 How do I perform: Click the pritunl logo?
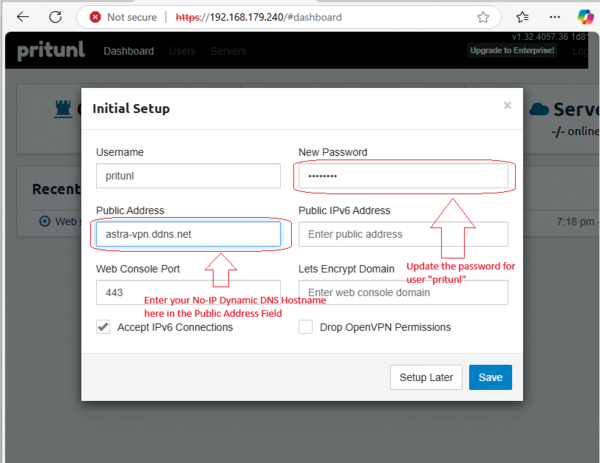click(x=51, y=50)
